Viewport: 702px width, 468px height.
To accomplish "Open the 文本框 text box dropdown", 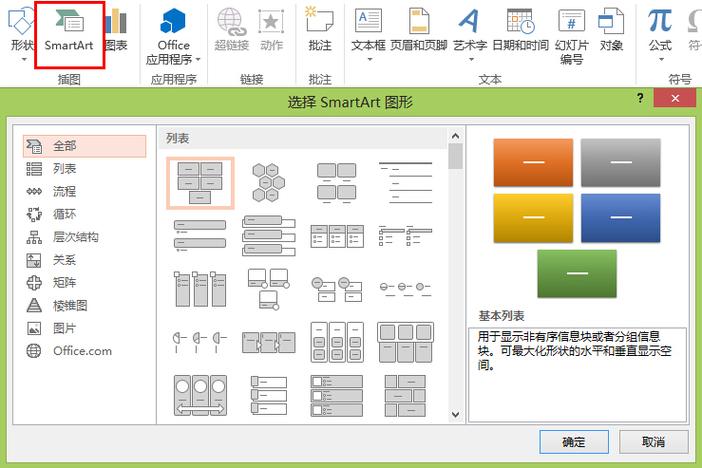I will pos(368,34).
